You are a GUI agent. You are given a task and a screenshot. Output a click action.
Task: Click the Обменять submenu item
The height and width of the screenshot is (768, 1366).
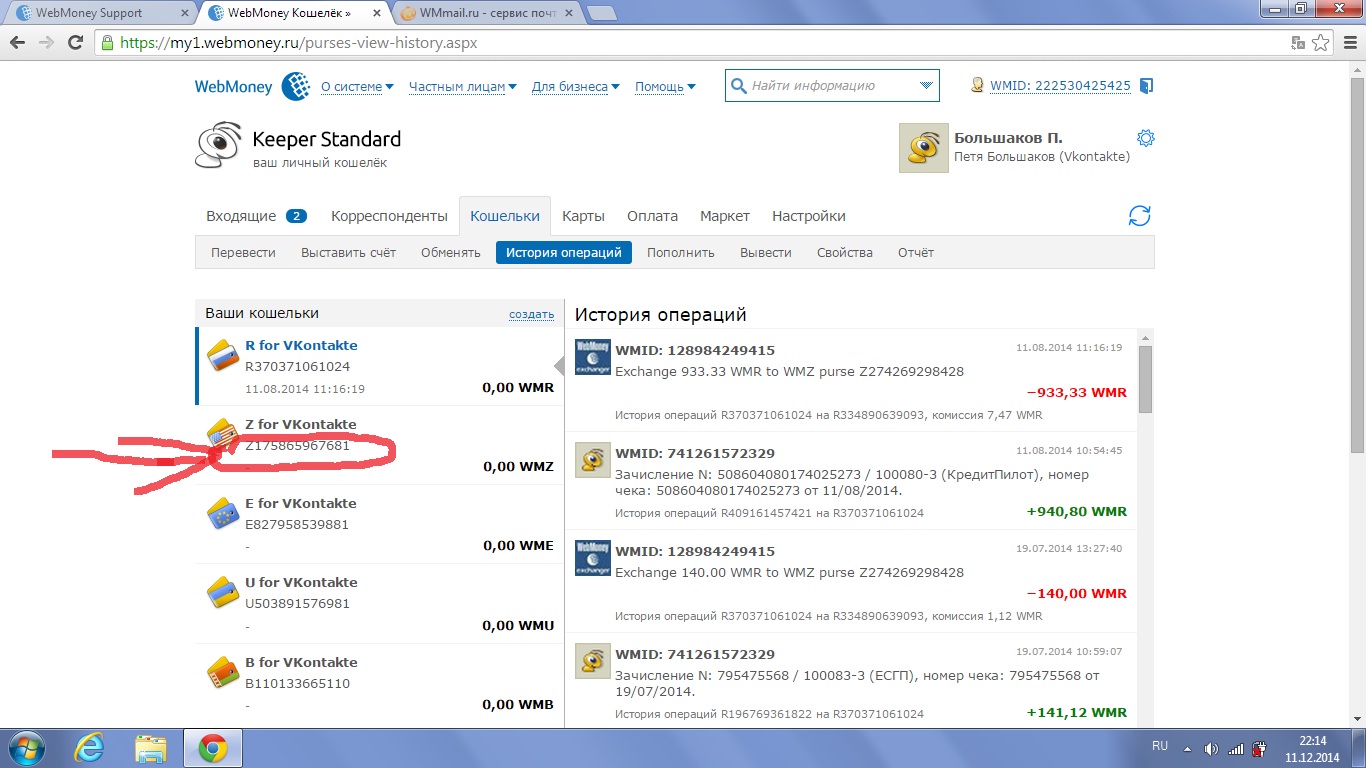[x=451, y=253]
